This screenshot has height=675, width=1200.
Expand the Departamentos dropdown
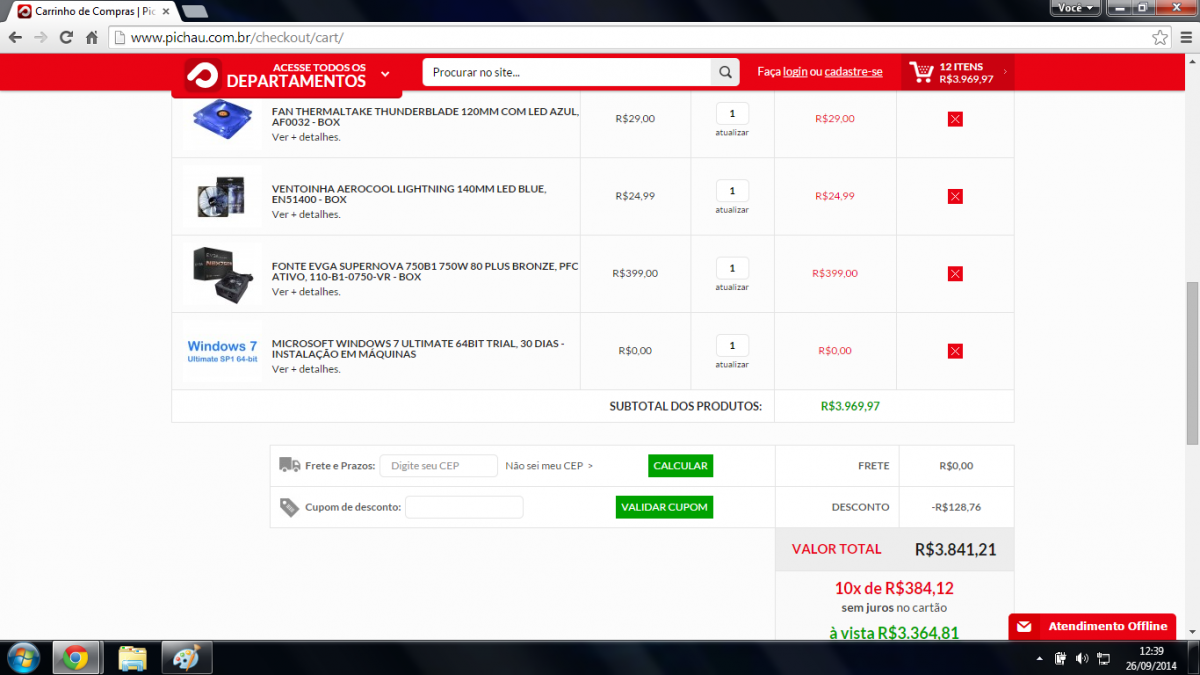point(385,74)
